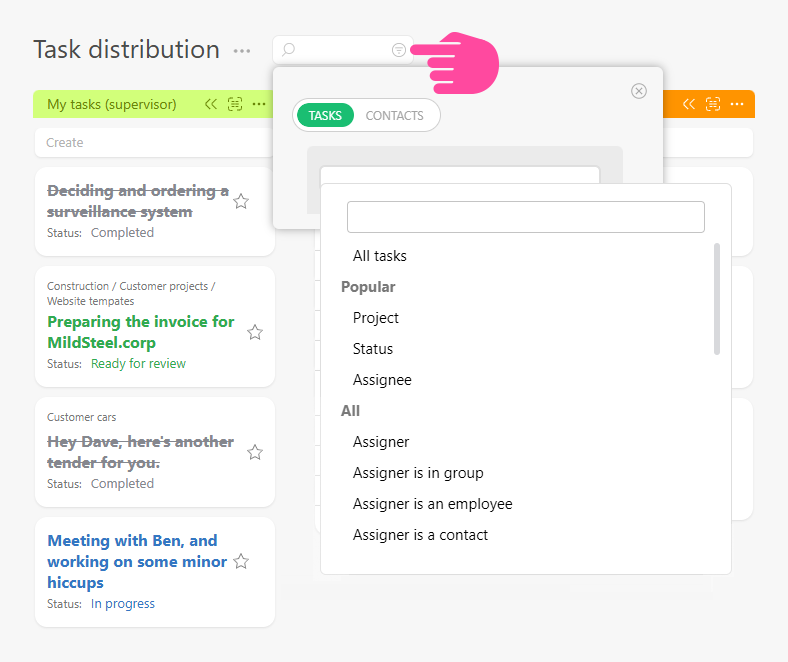
Task: Collapse the My tasks (supervisor) column
Action: pyautogui.click(x=211, y=104)
